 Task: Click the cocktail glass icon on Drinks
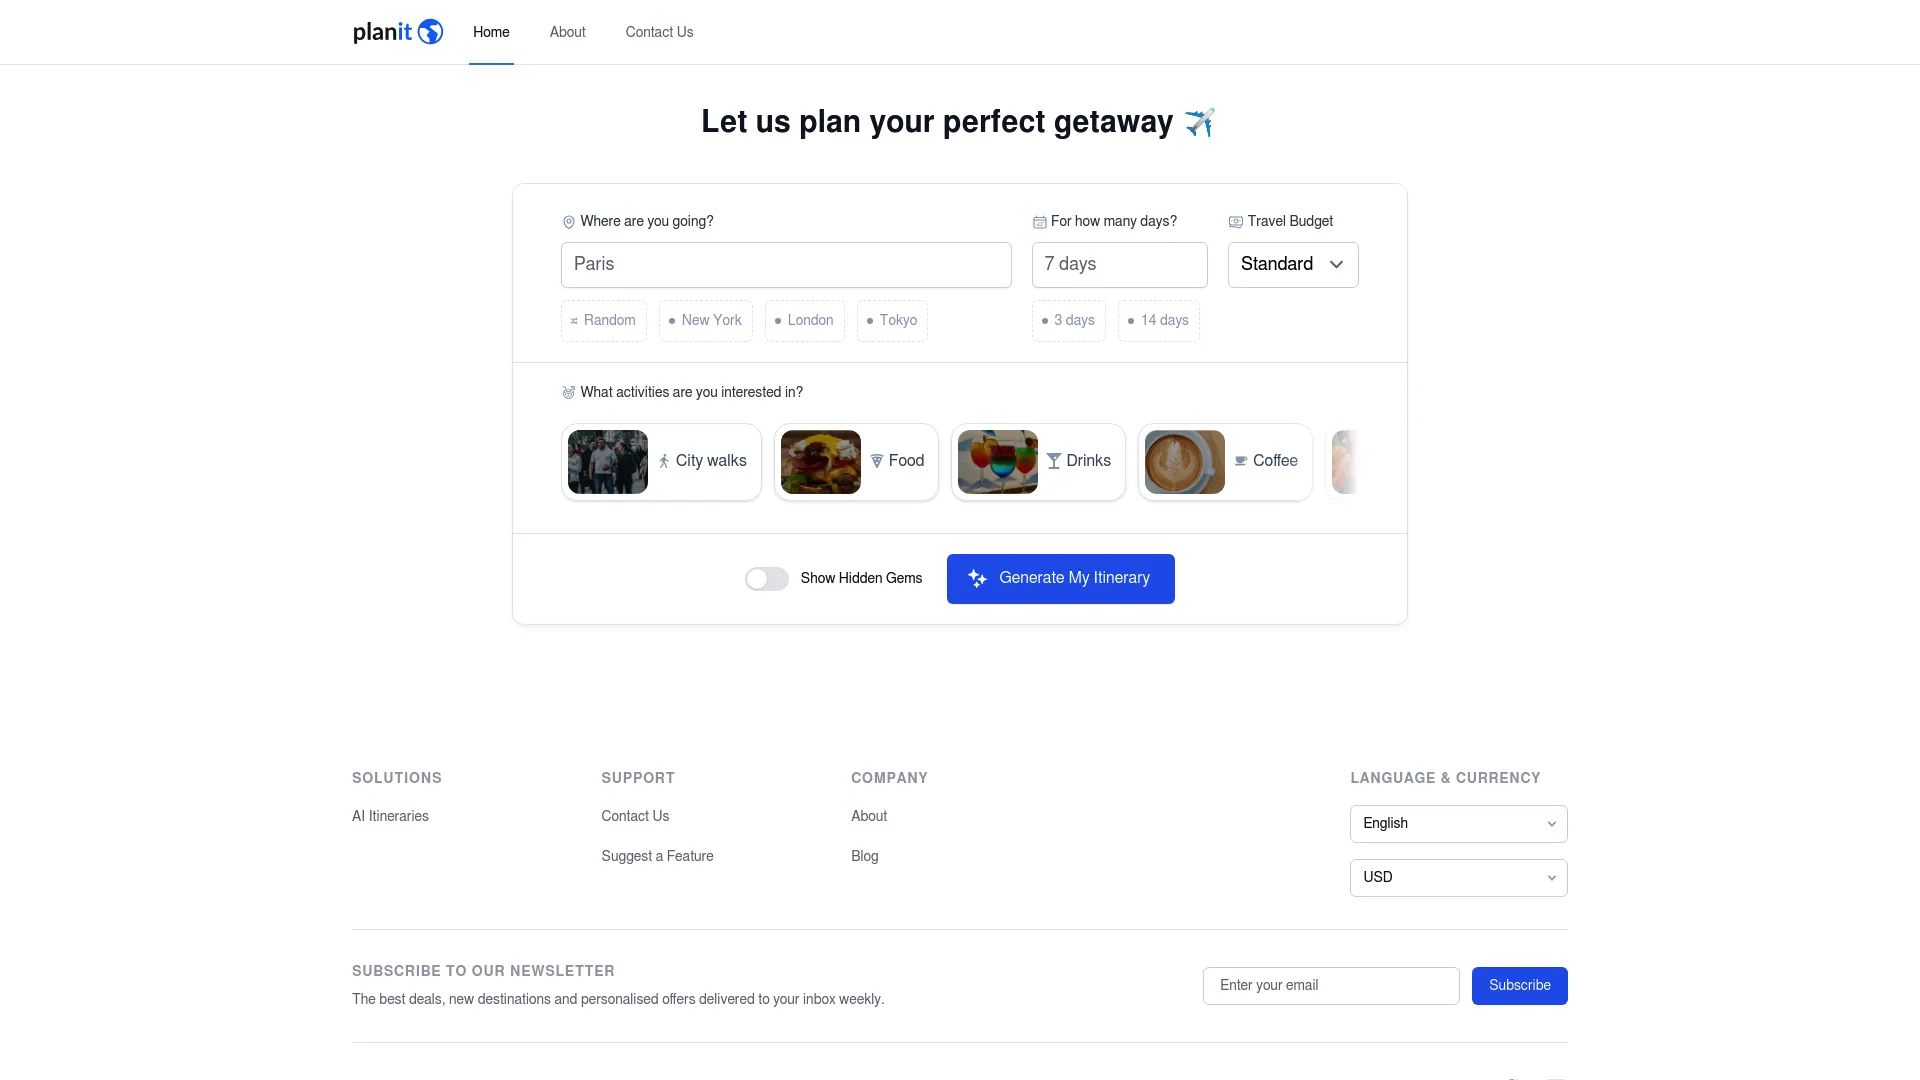pyautogui.click(x=1053, y=461)
